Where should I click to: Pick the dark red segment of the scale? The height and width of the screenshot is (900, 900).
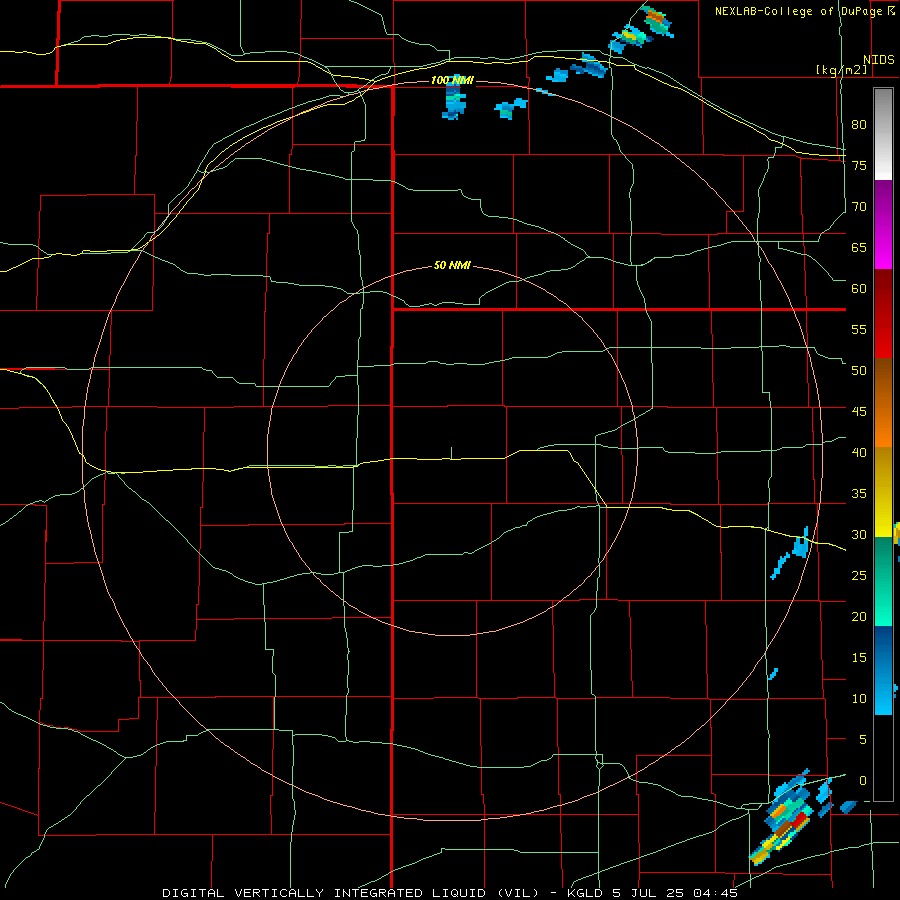coord(883,313)
